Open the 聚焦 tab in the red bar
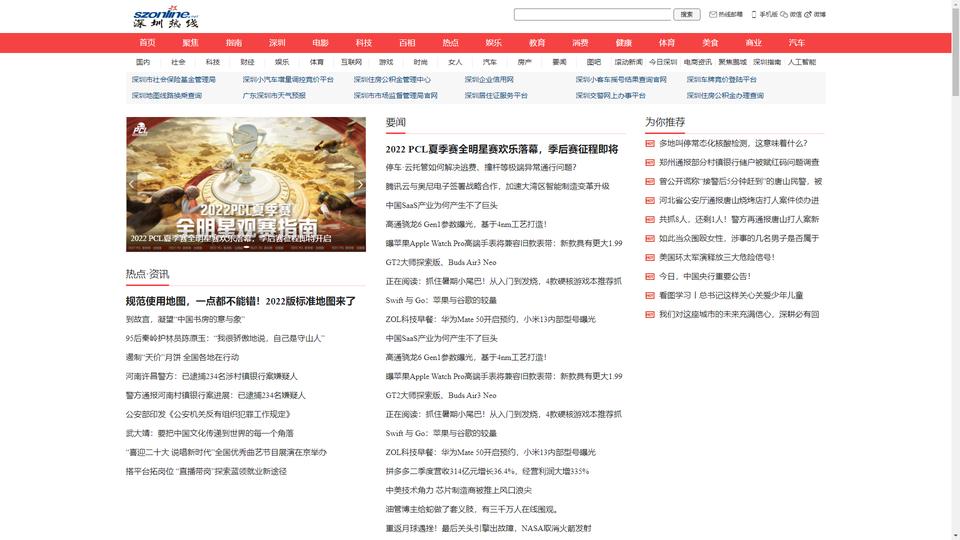Image resolution: width=960 pixels, height=540 pixels. 190,43
